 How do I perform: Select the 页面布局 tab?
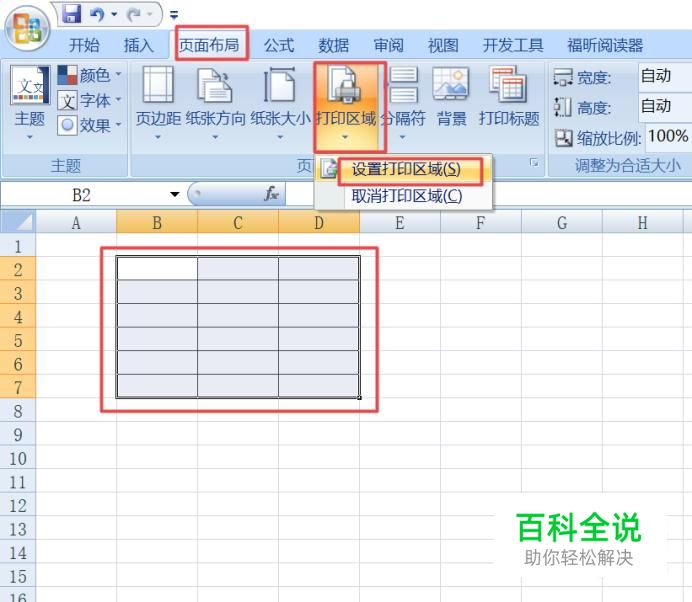(209, 45)
